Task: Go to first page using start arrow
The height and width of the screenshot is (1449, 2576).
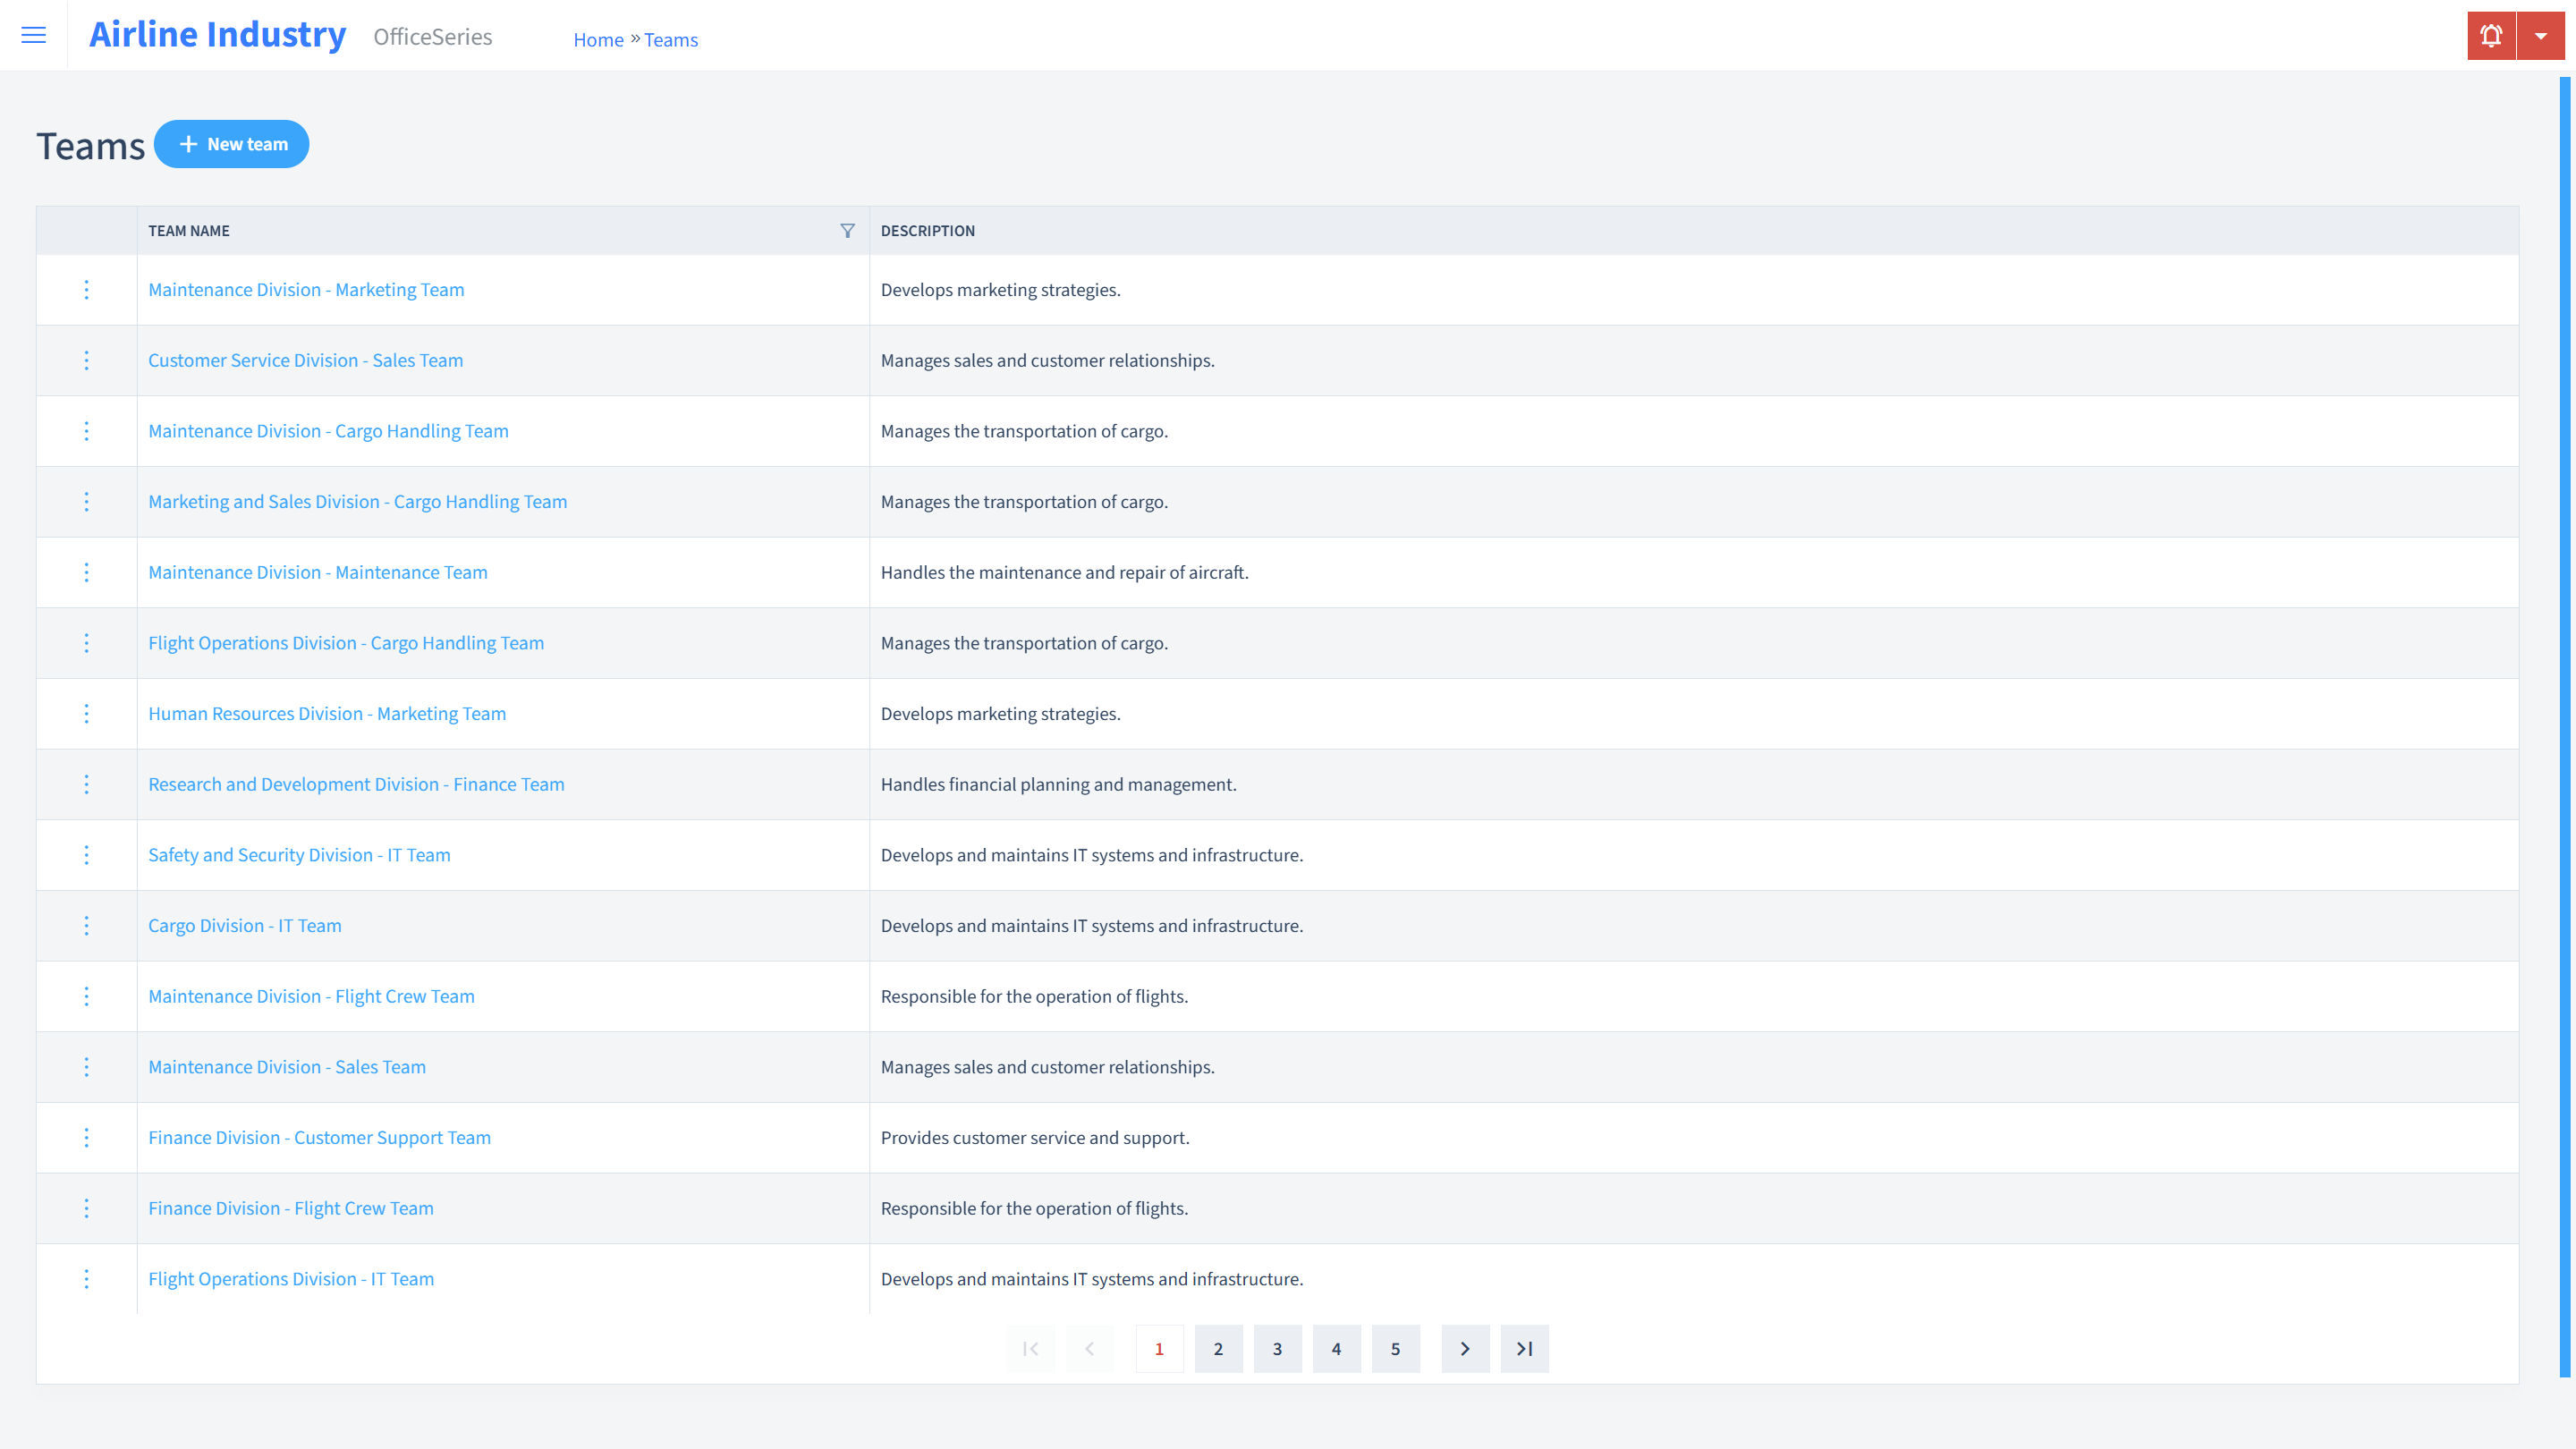Action: [x=1030, y=1348]
